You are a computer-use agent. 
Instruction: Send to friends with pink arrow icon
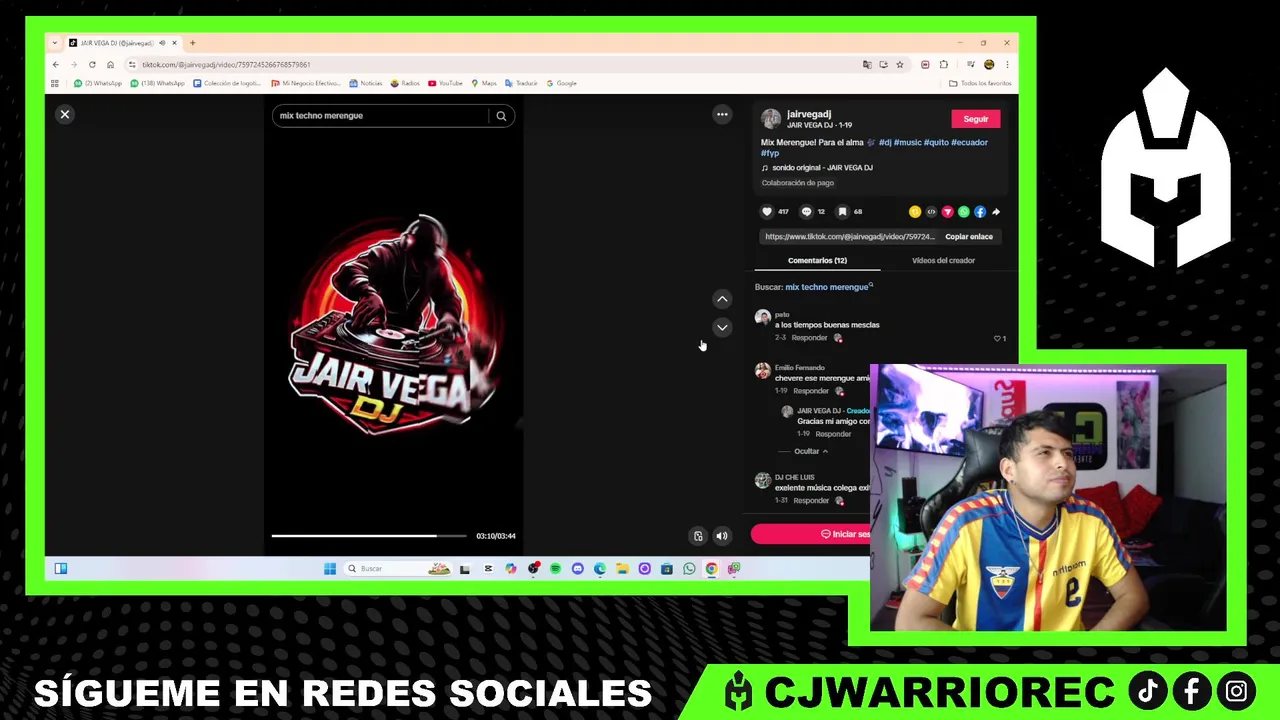pos(947,212)
